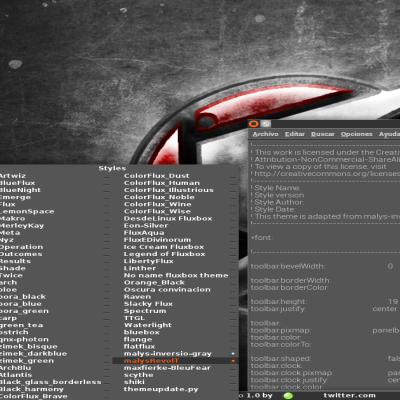Click the creativecommons.org URL line
Screen dimensions: 400x400
325,174
